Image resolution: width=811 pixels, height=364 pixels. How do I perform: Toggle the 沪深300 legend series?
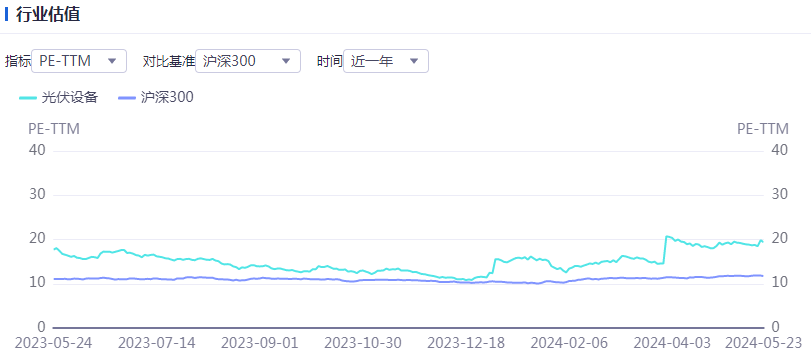(156, 97)
